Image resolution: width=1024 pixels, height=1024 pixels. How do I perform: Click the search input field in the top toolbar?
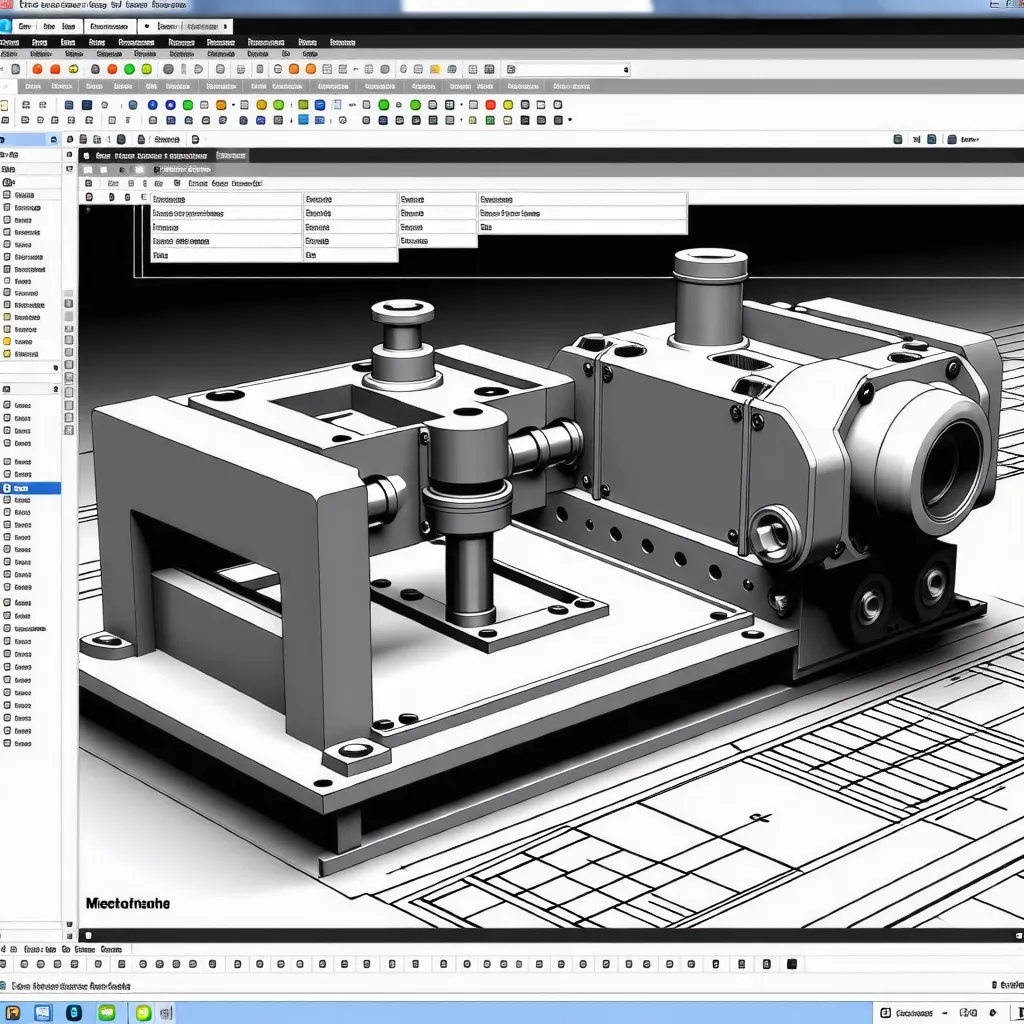point(568,69)
